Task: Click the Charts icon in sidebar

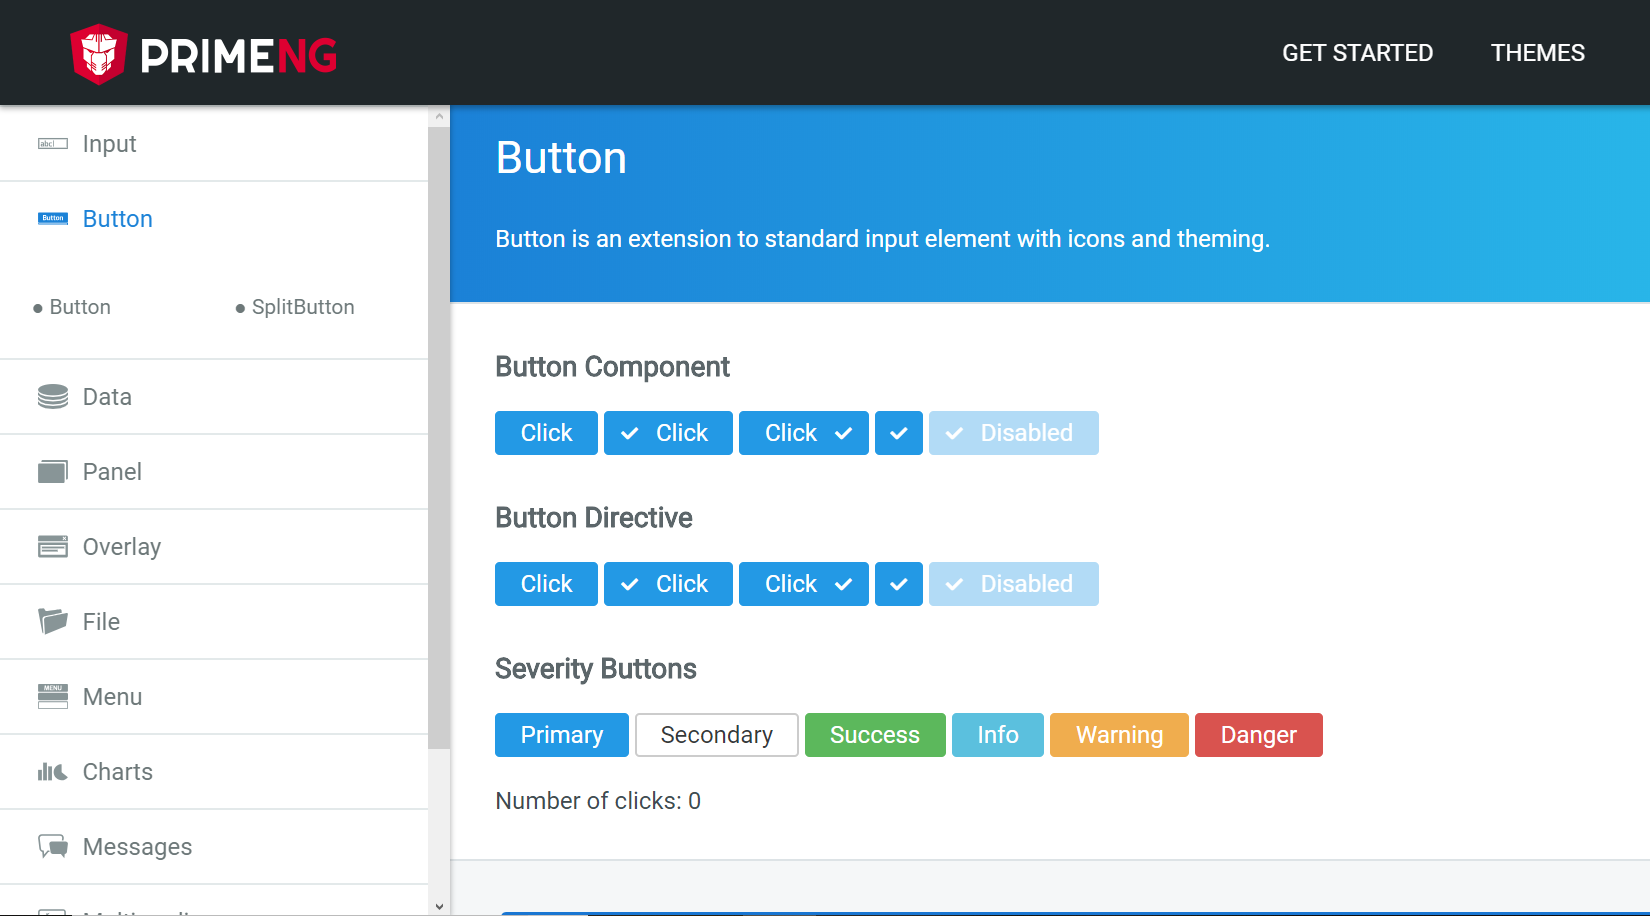Action: 52,772
